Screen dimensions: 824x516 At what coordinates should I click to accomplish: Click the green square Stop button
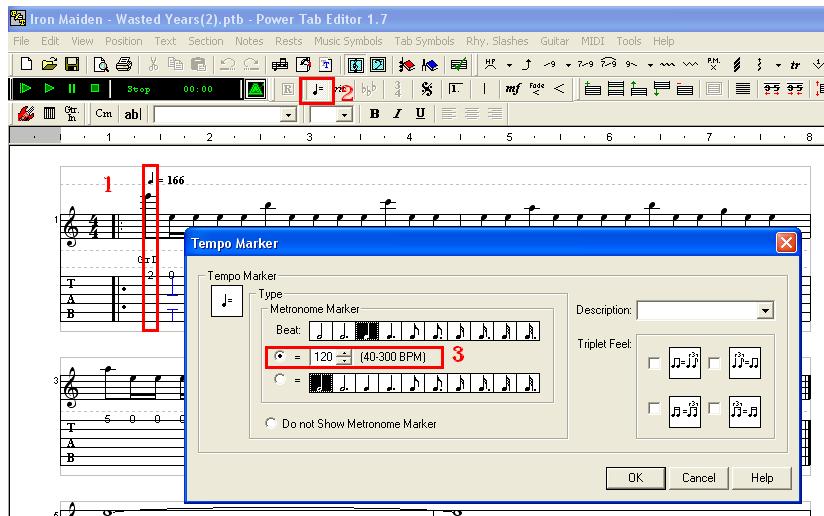tap(95, 88)
